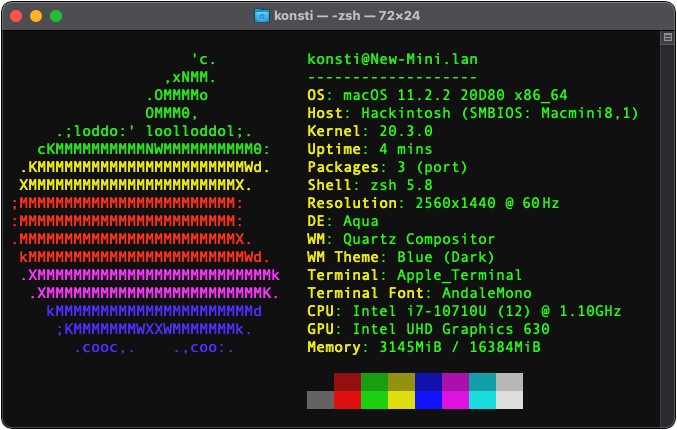Image resolution: width=677 pixels, height=430 pixels.
Task: Click the Resolution value '2560x1440 @ 60Hz'
Action: pos(487,203)
